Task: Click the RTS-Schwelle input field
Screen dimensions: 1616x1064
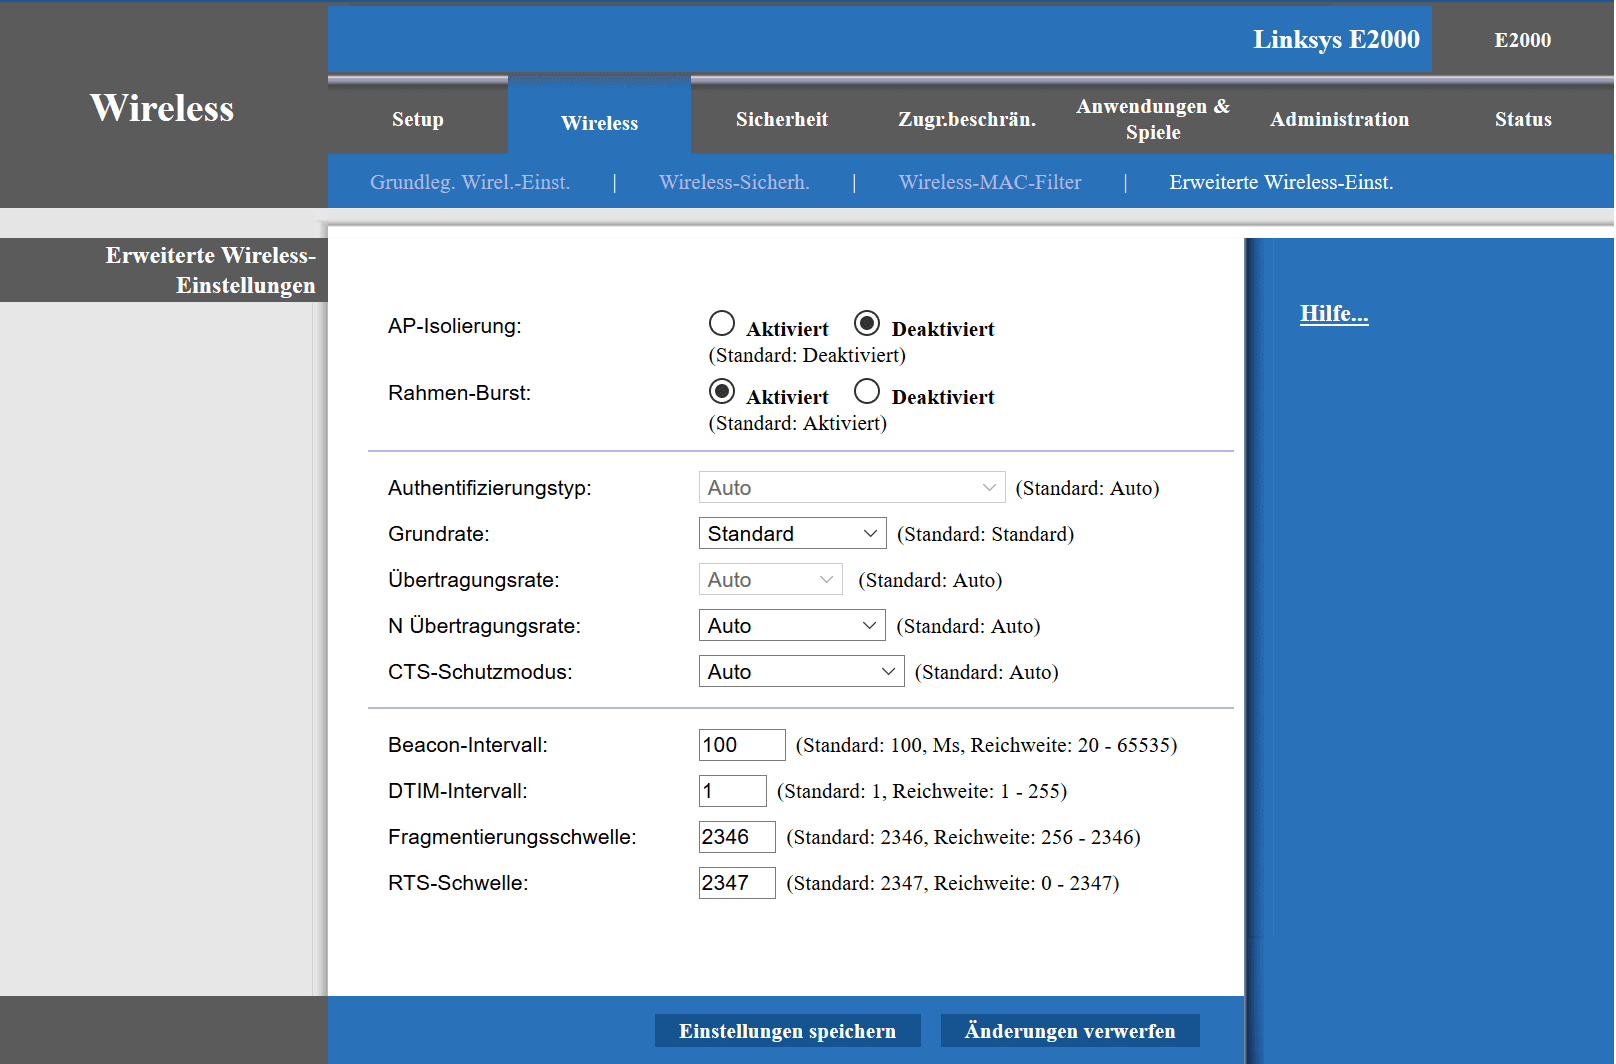Action: 737,883
